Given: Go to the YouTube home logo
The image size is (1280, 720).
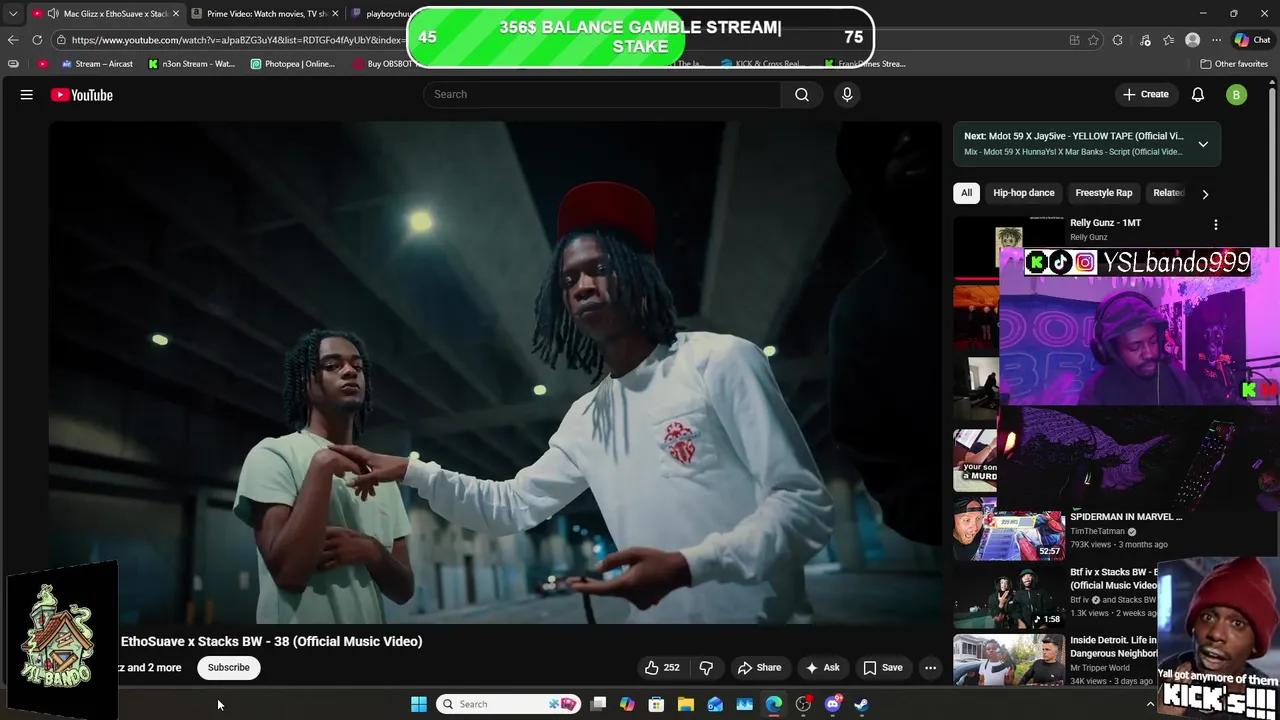Looking at the screenshot, I should coord(82,95).
